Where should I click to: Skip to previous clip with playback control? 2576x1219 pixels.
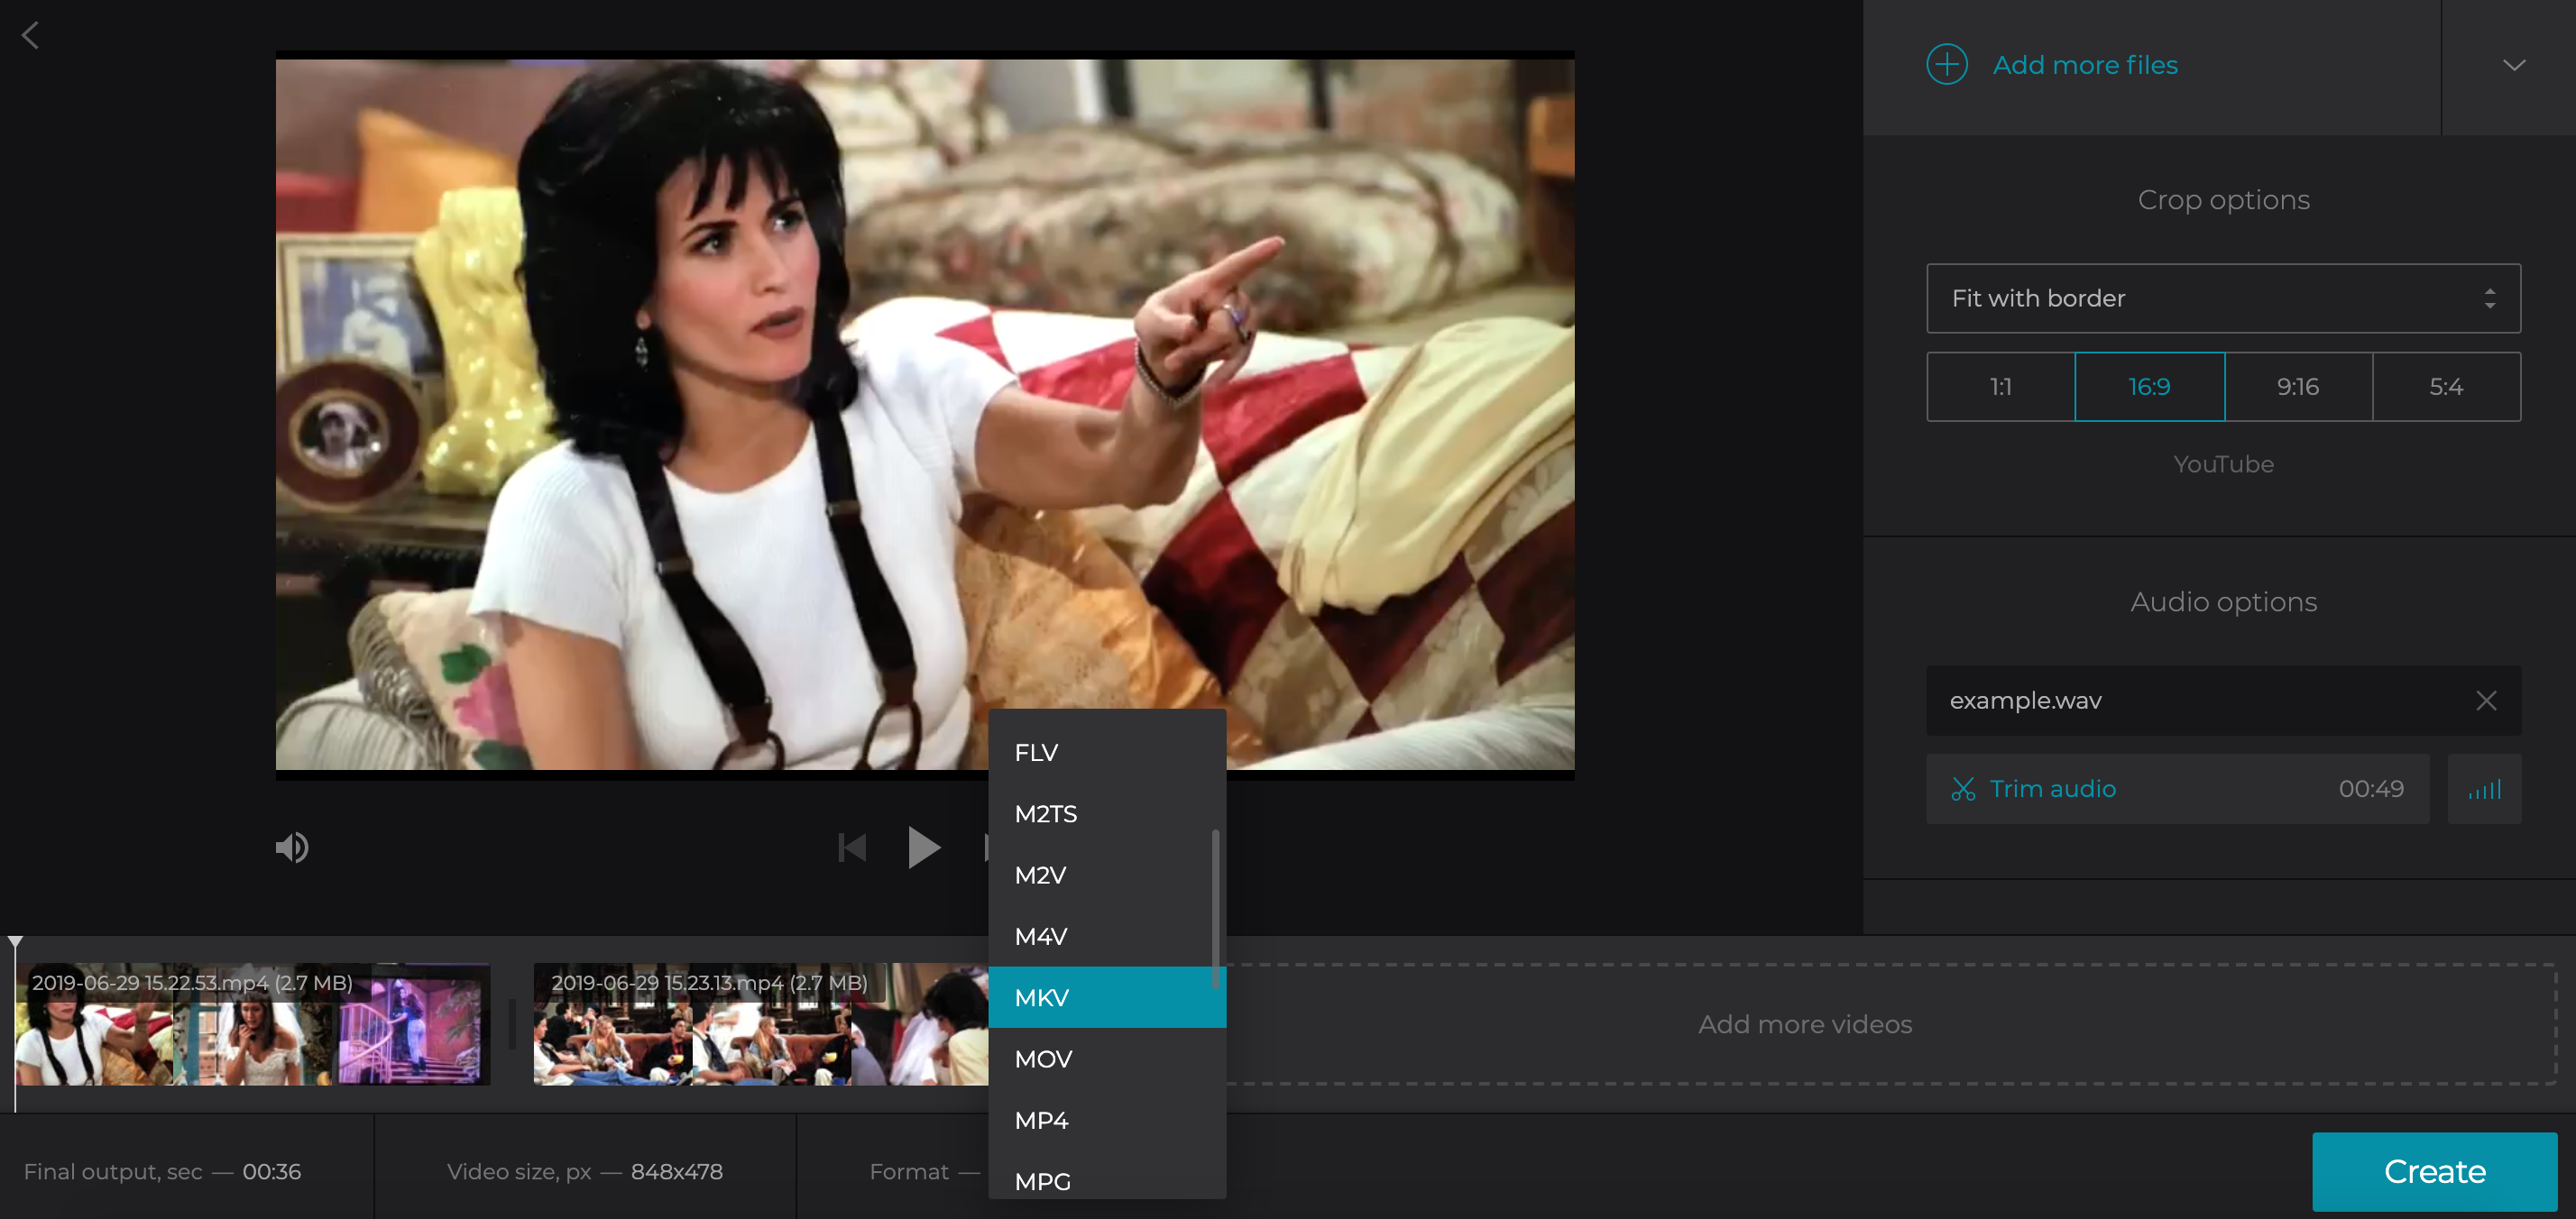pyautogui.click(x=852, y=847)
